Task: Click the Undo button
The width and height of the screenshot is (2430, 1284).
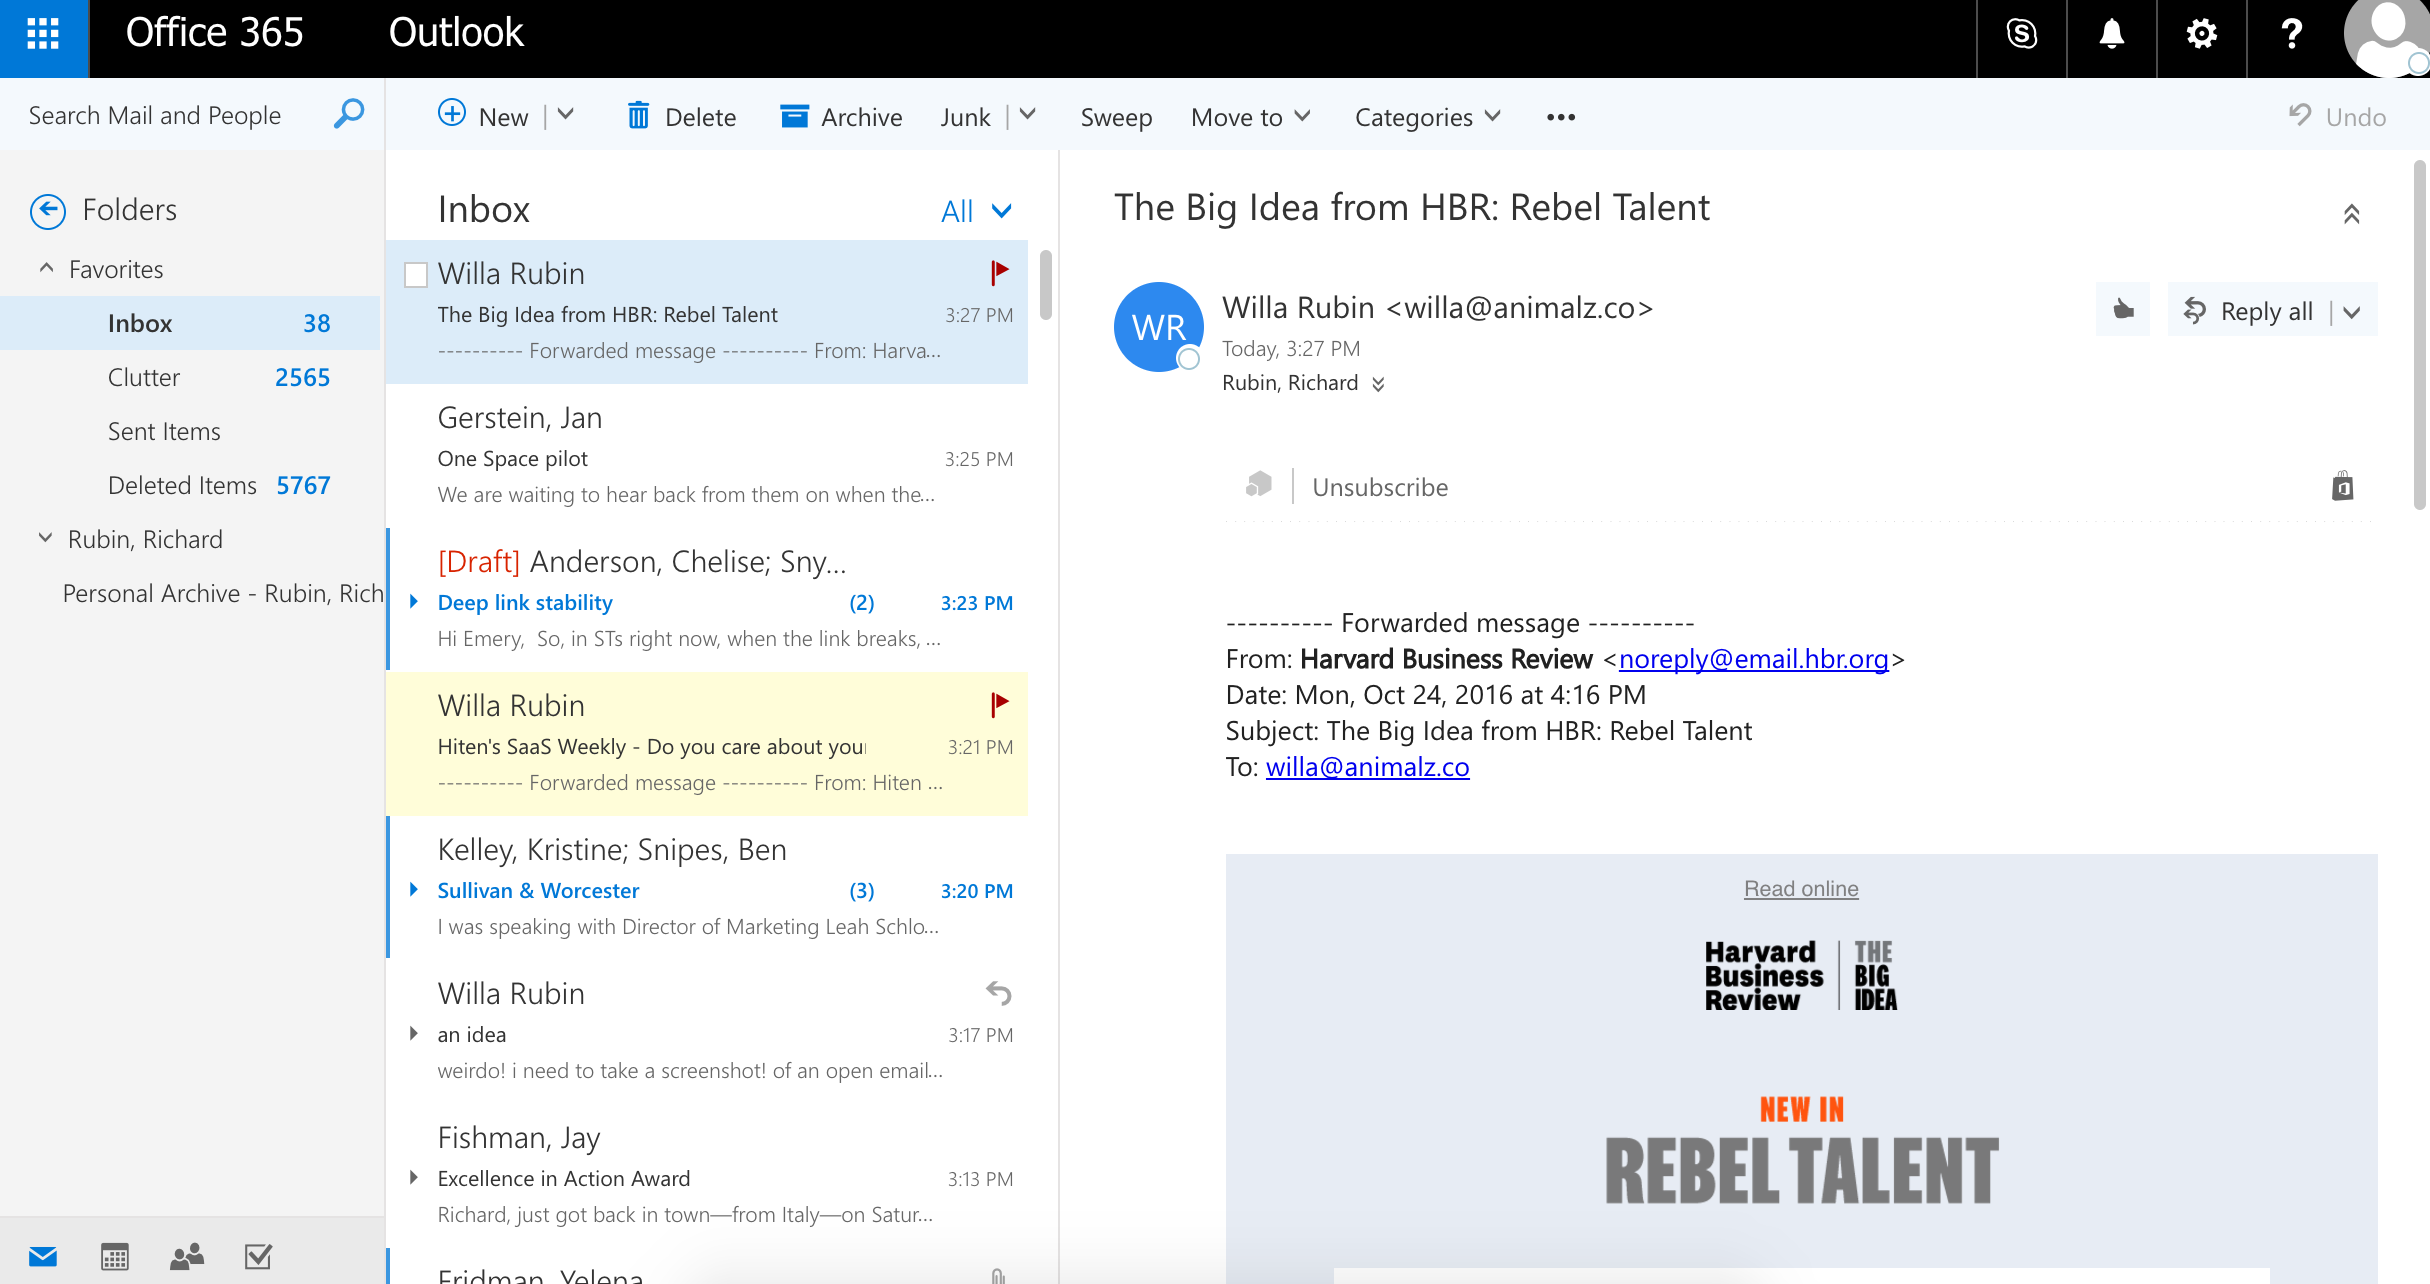Action: (x=2337, y=116)
